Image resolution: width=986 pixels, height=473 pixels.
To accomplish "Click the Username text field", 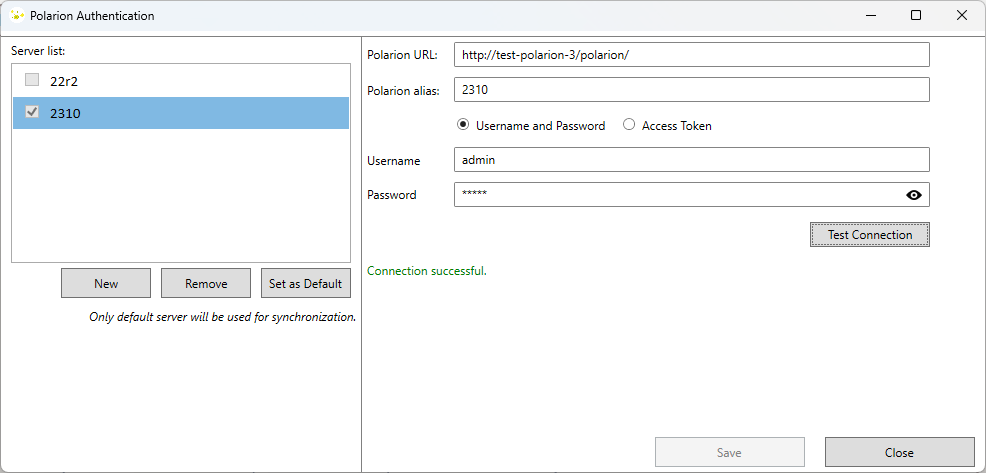I will pyautogui.click(x=691, y=160).
